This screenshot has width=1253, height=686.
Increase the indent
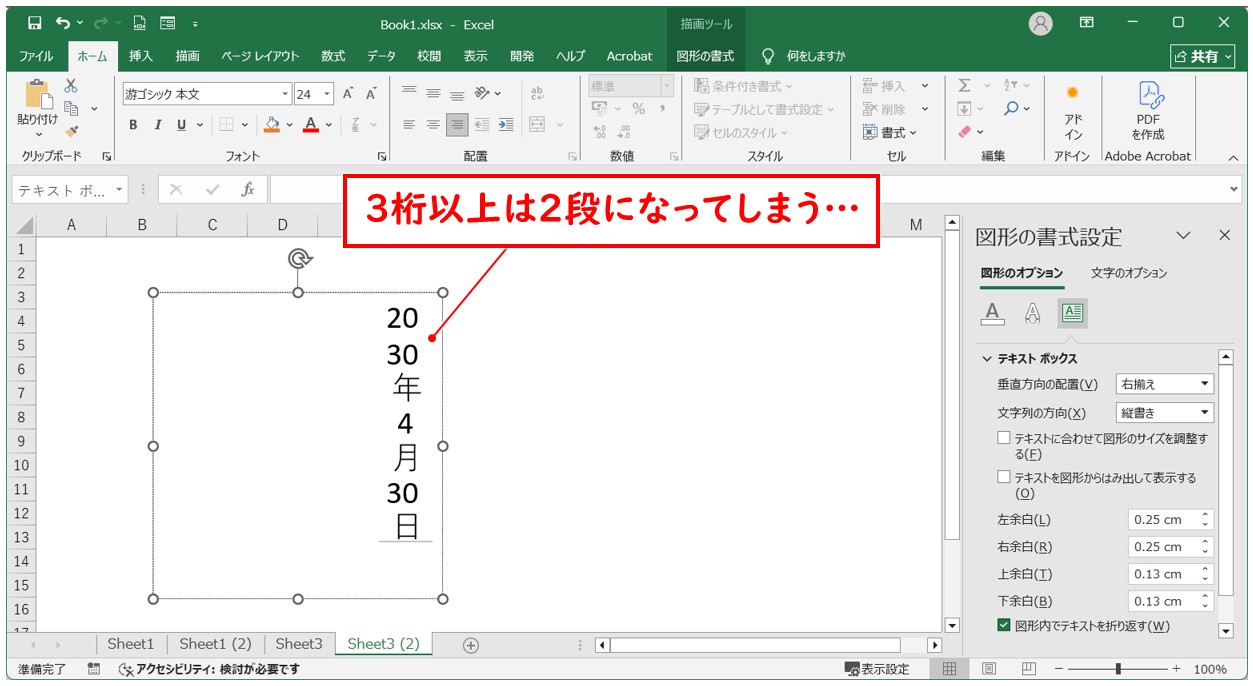coord(506,125)
